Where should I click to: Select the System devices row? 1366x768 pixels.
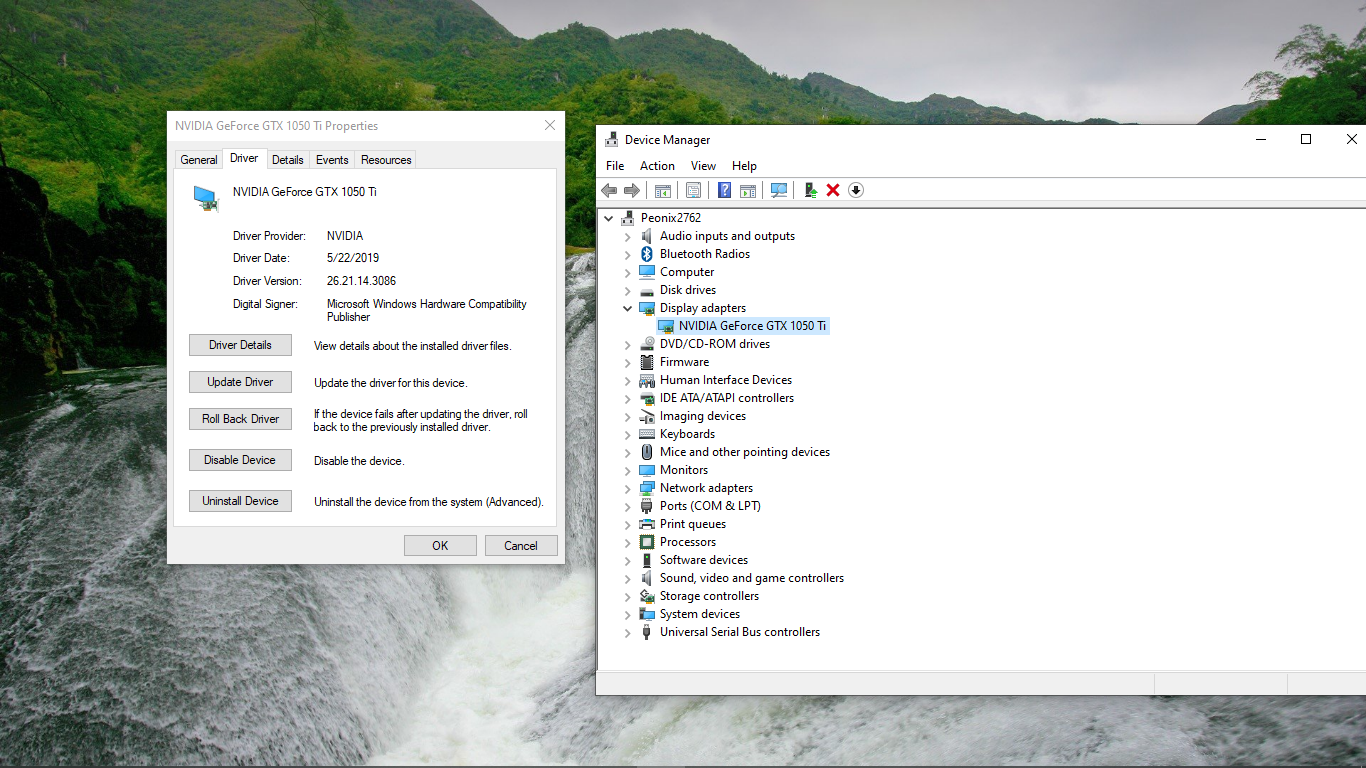coord(700,614)
